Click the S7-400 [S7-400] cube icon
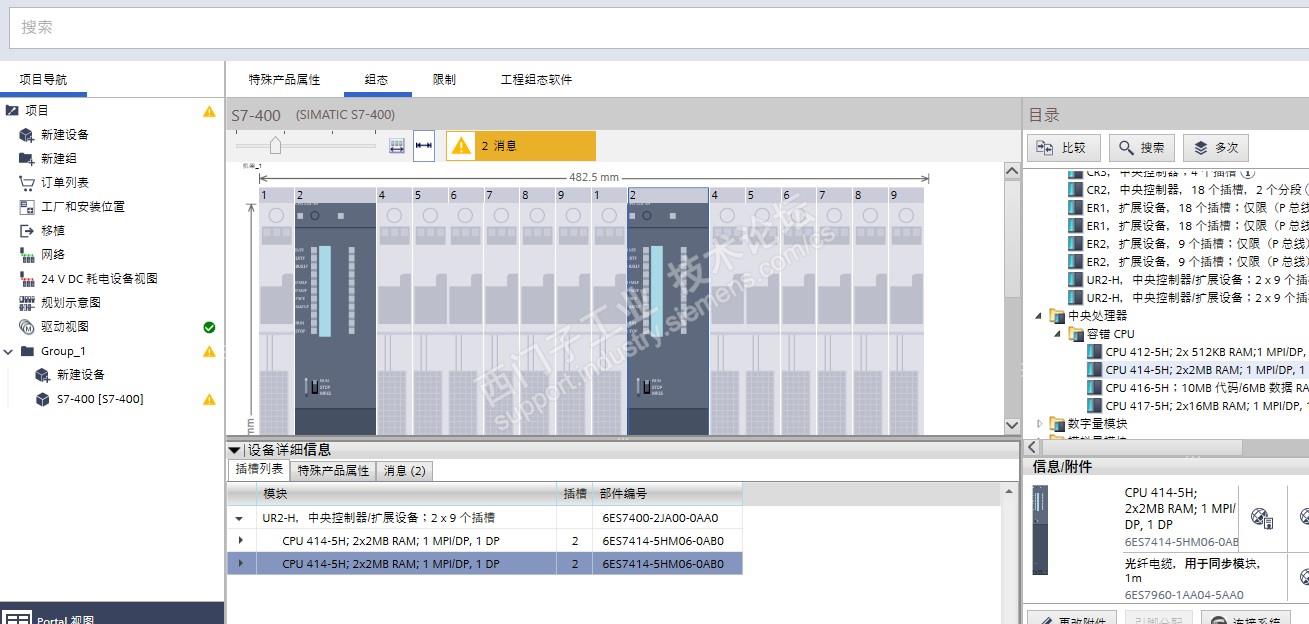The width and height of the screenshot is (1309, 624). click(x=43, y=399)
